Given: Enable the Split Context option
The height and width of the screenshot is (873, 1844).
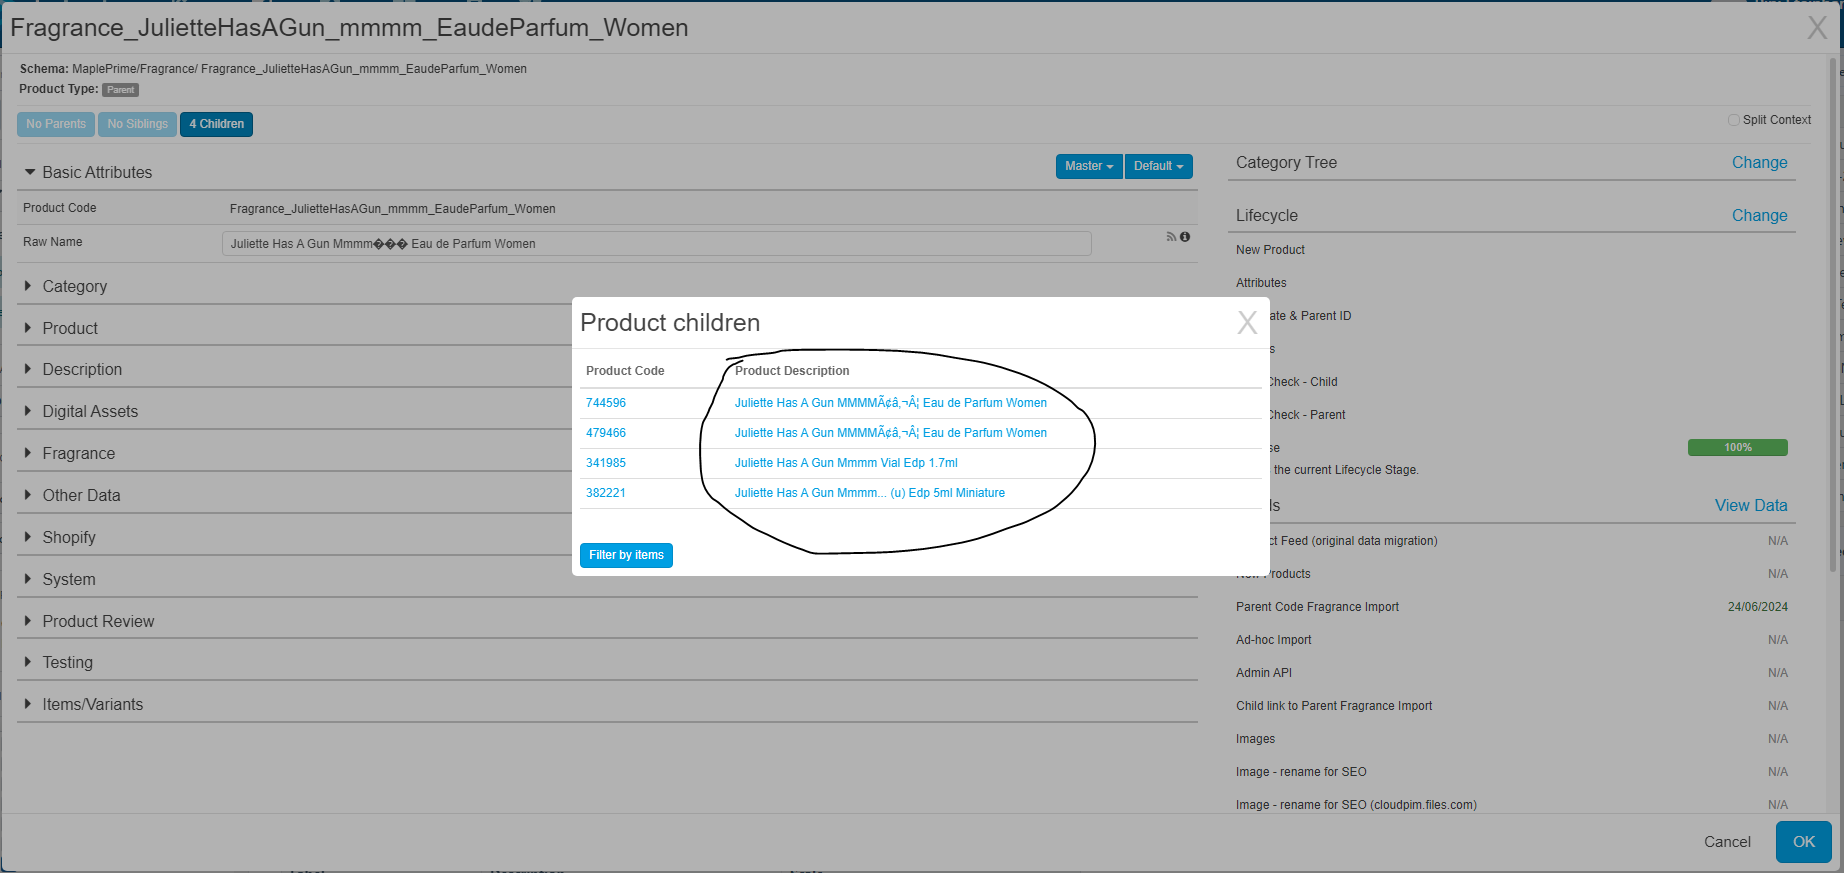Looking at the screenshot, I should (x=1734, y=120).
